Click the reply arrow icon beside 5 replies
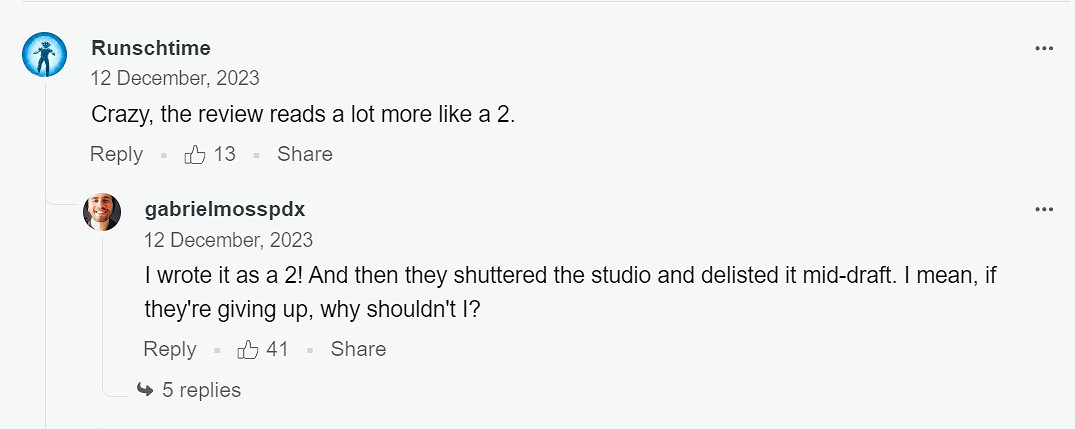The image size is (1075, 429). 145,390
